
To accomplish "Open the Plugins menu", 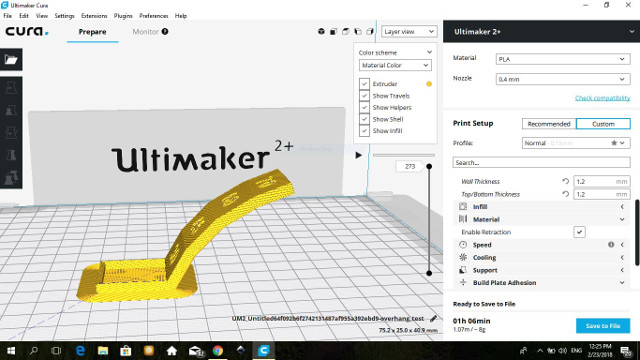I will (123, 16).
